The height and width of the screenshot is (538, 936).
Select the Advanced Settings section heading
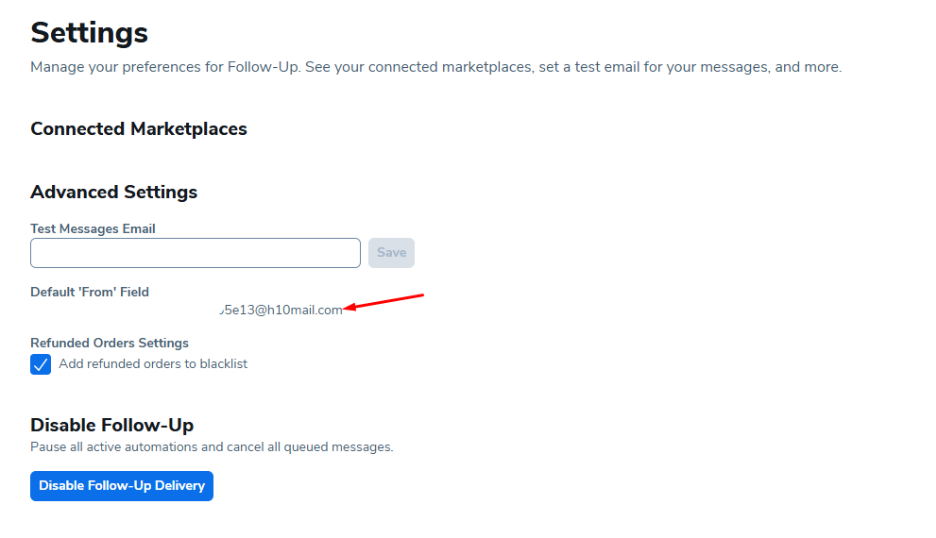pyautogui.click(x=114, y=192)
